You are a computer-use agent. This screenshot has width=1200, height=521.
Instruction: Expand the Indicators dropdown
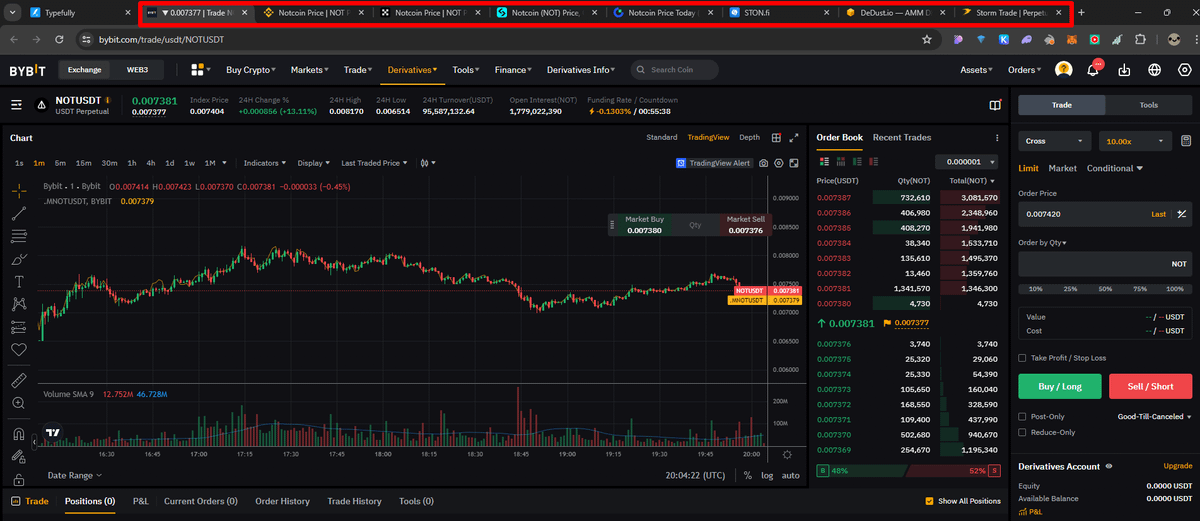pos(265,163)
